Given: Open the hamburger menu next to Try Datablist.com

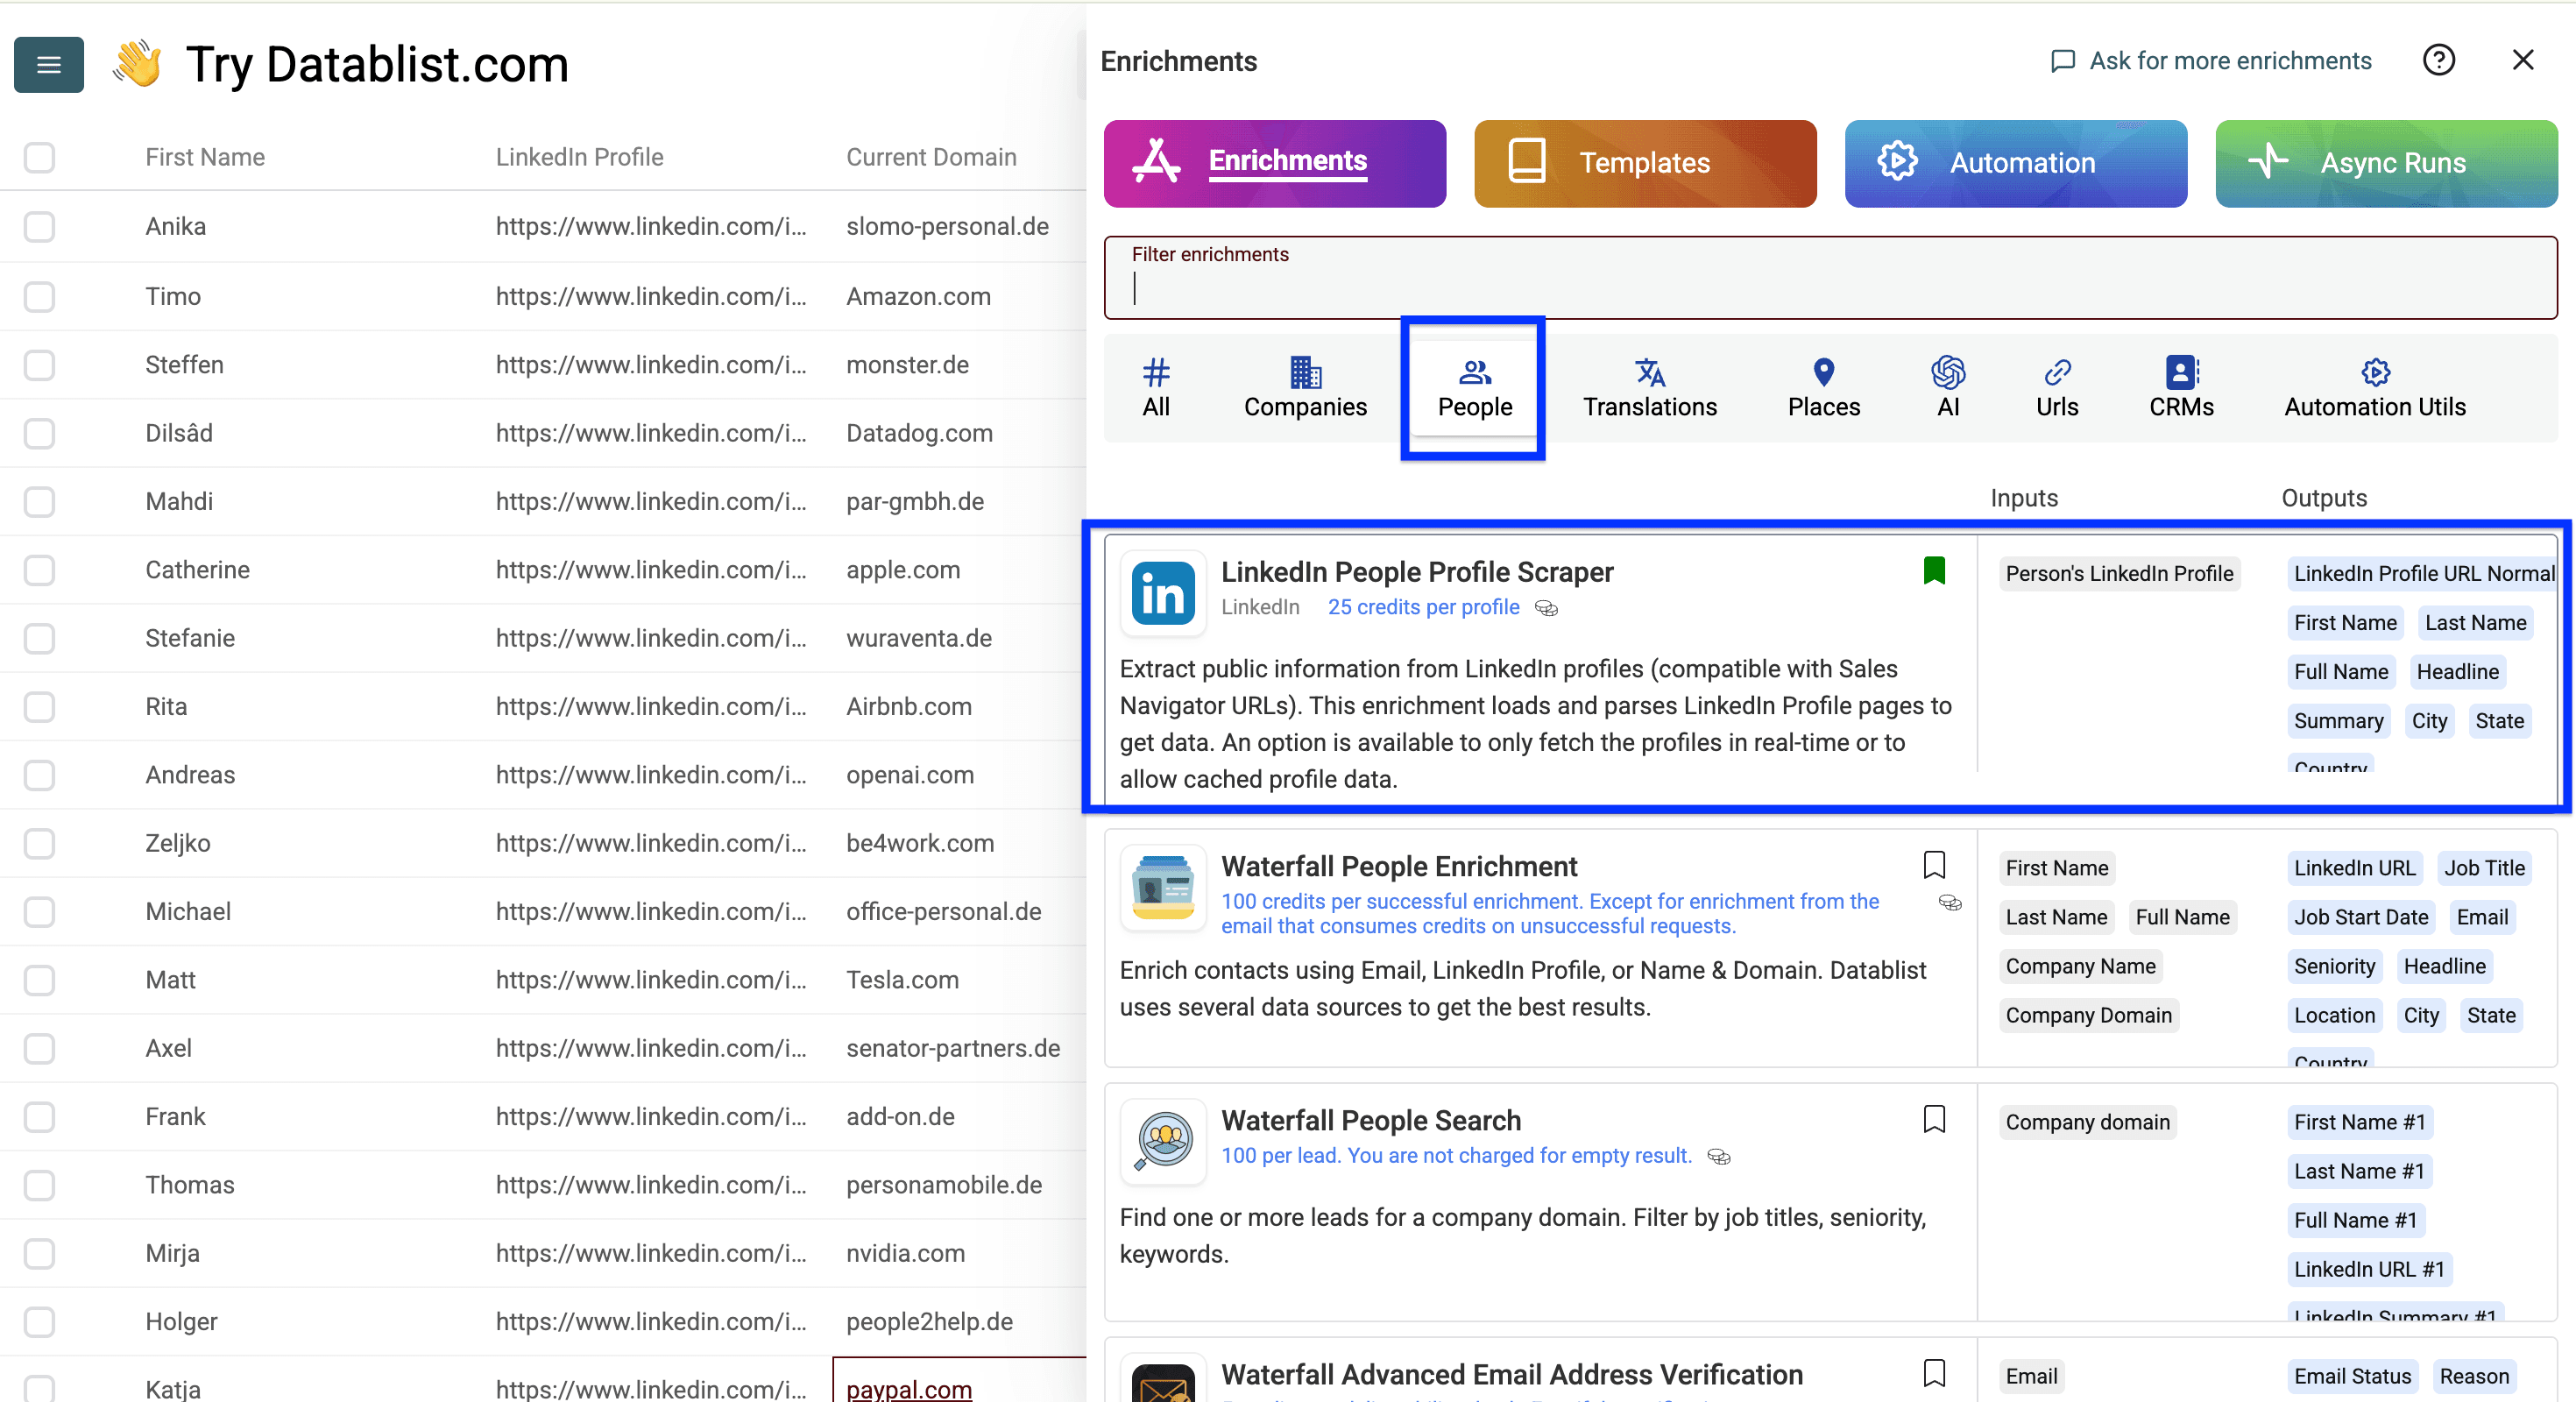Looking at the screenshot, I should [x=48, y=64].
